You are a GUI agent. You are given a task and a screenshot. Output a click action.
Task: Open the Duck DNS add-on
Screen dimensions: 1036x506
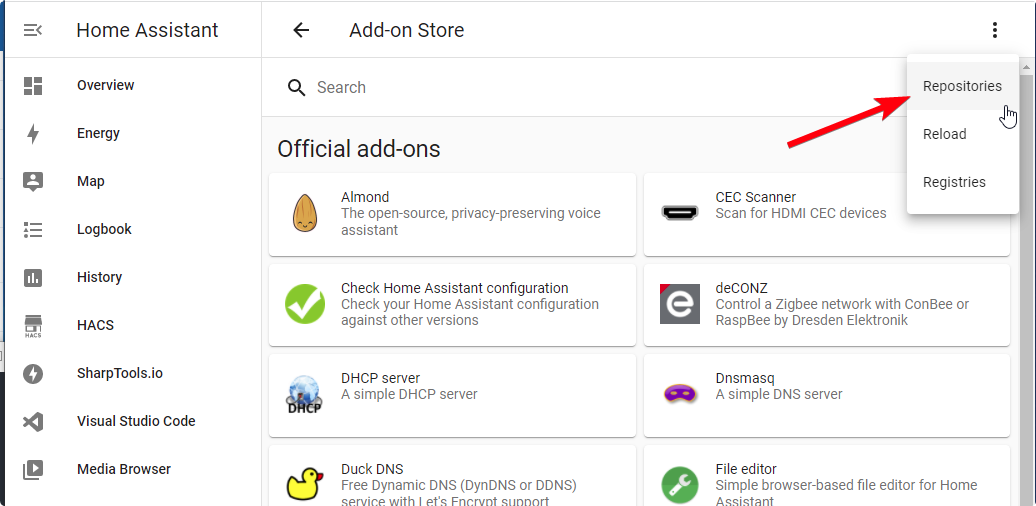[x=453, y=476]
